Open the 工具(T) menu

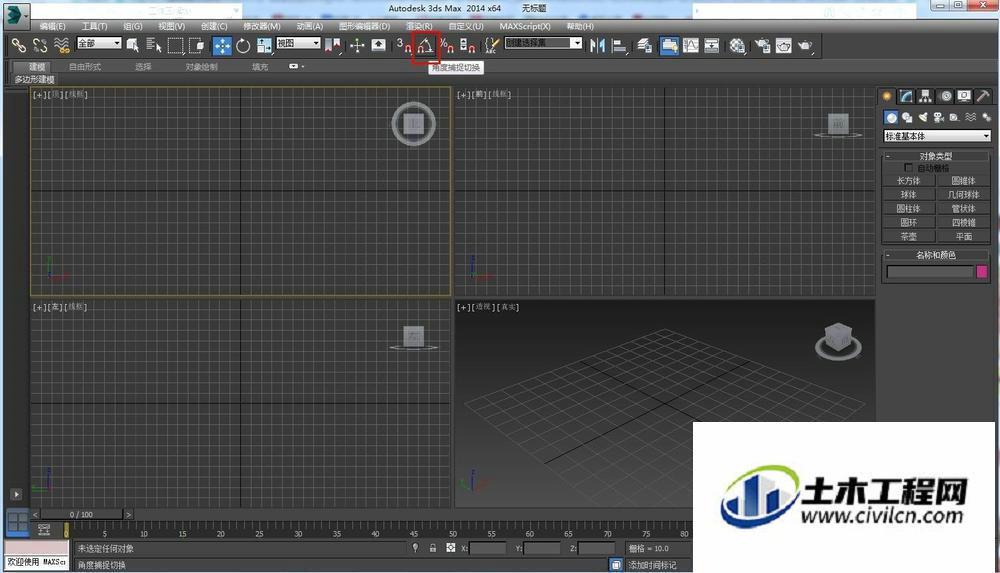pos(94,26)
